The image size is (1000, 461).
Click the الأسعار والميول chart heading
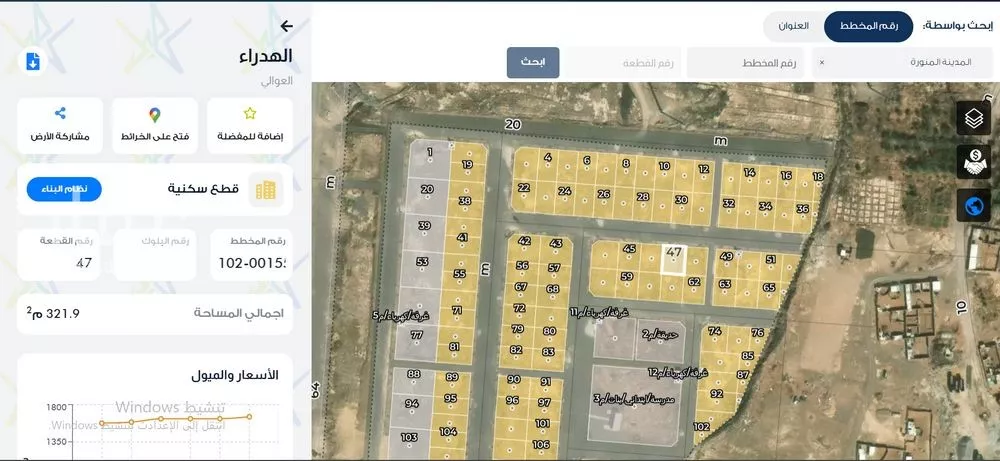[235, 375]
